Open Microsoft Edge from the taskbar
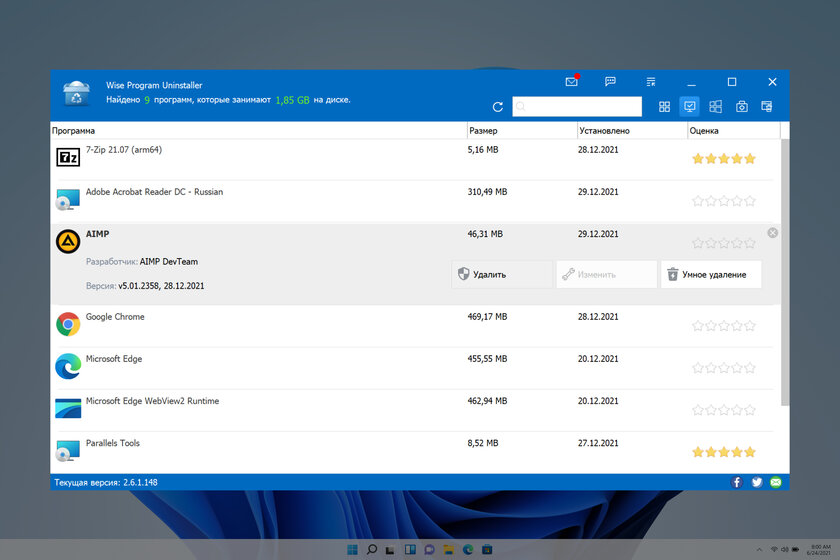Viewport: 840px width, 560px height. (x=468, y=549)
